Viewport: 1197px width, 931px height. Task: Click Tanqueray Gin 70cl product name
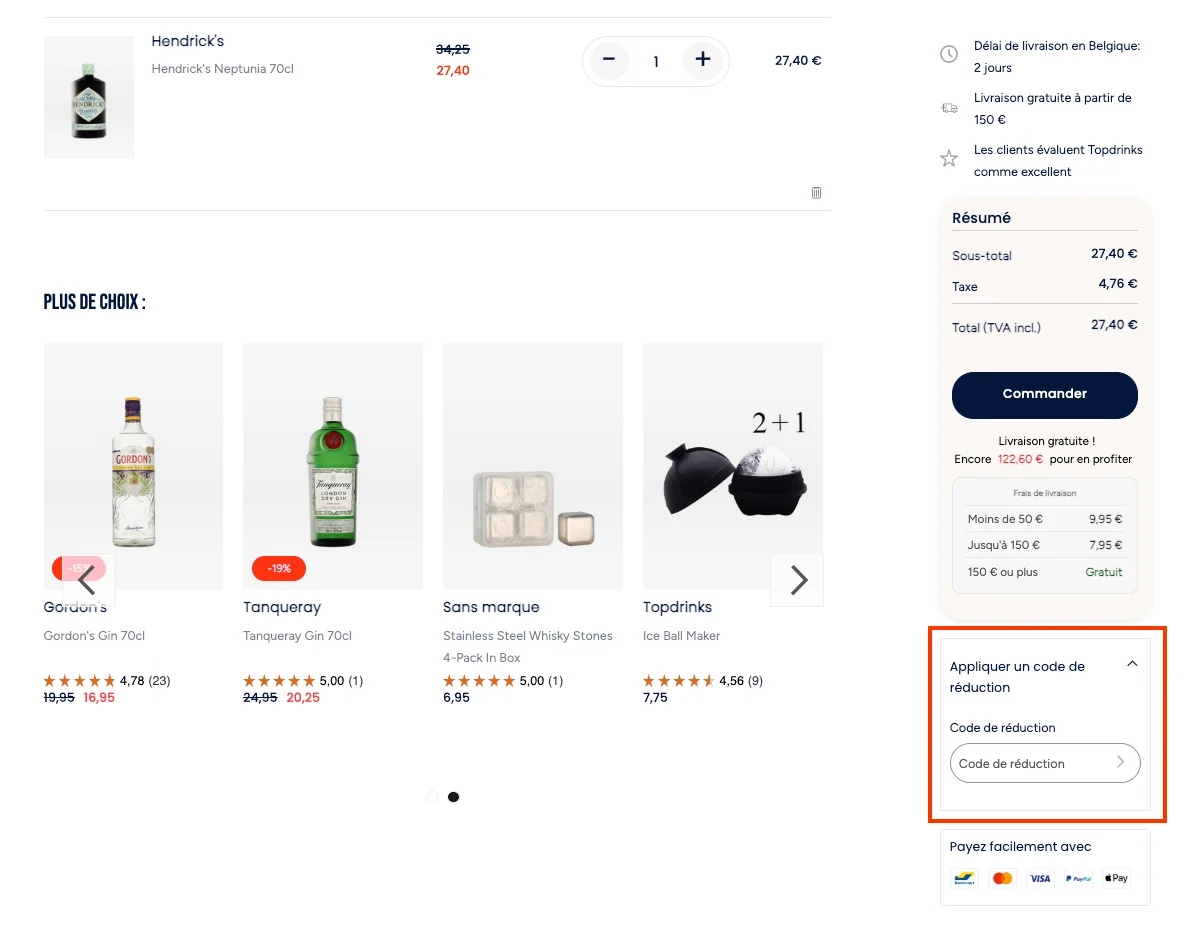point(297,636)
